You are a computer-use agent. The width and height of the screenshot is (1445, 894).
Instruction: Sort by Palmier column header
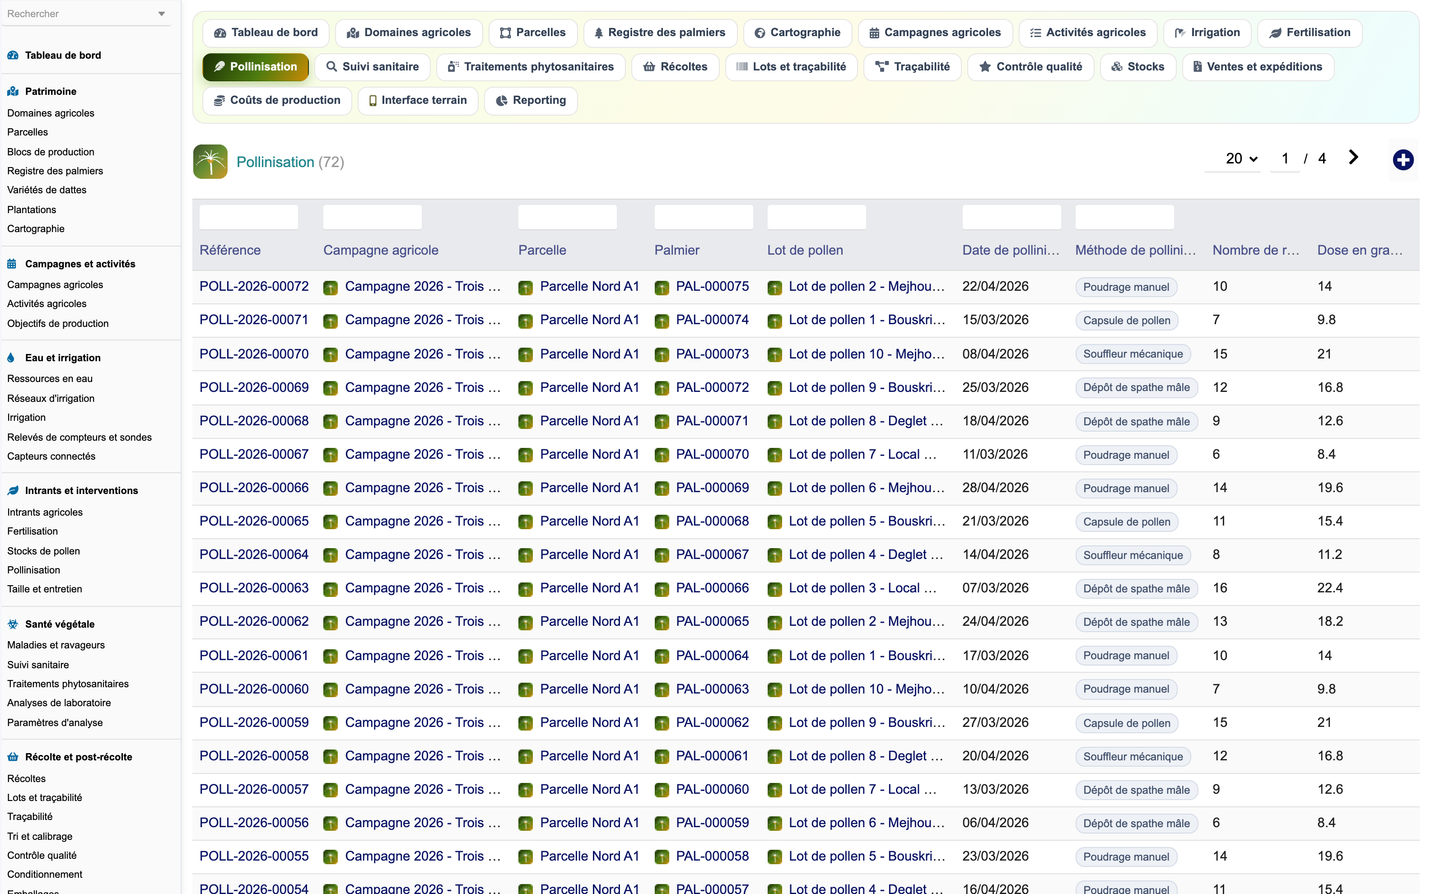pyautogui.click(x=677, y=251)
